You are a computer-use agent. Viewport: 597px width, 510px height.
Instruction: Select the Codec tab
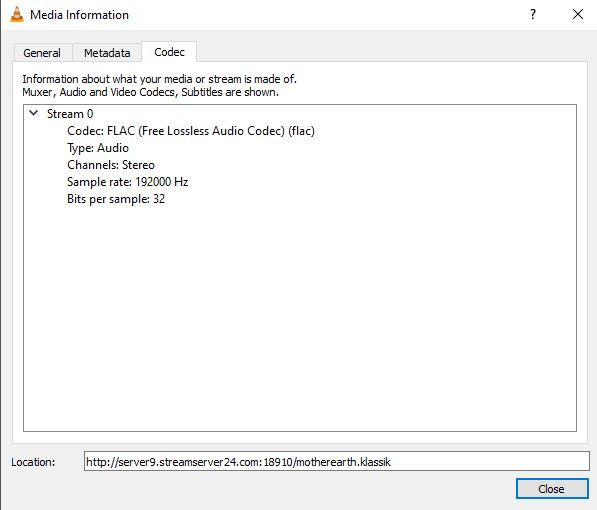point(169,51)
